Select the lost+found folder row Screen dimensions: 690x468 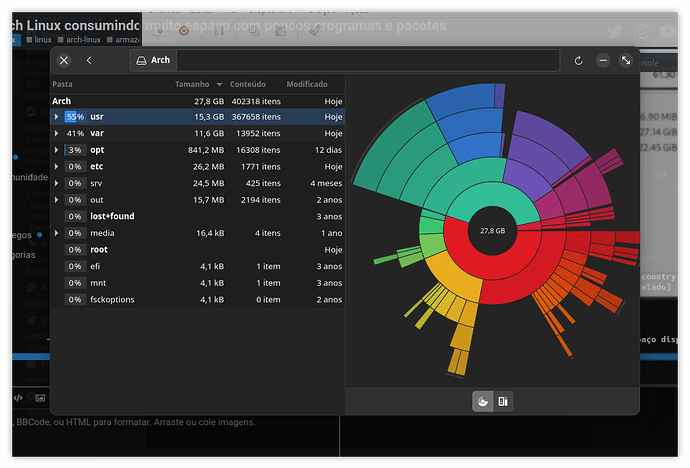[112, 216]
